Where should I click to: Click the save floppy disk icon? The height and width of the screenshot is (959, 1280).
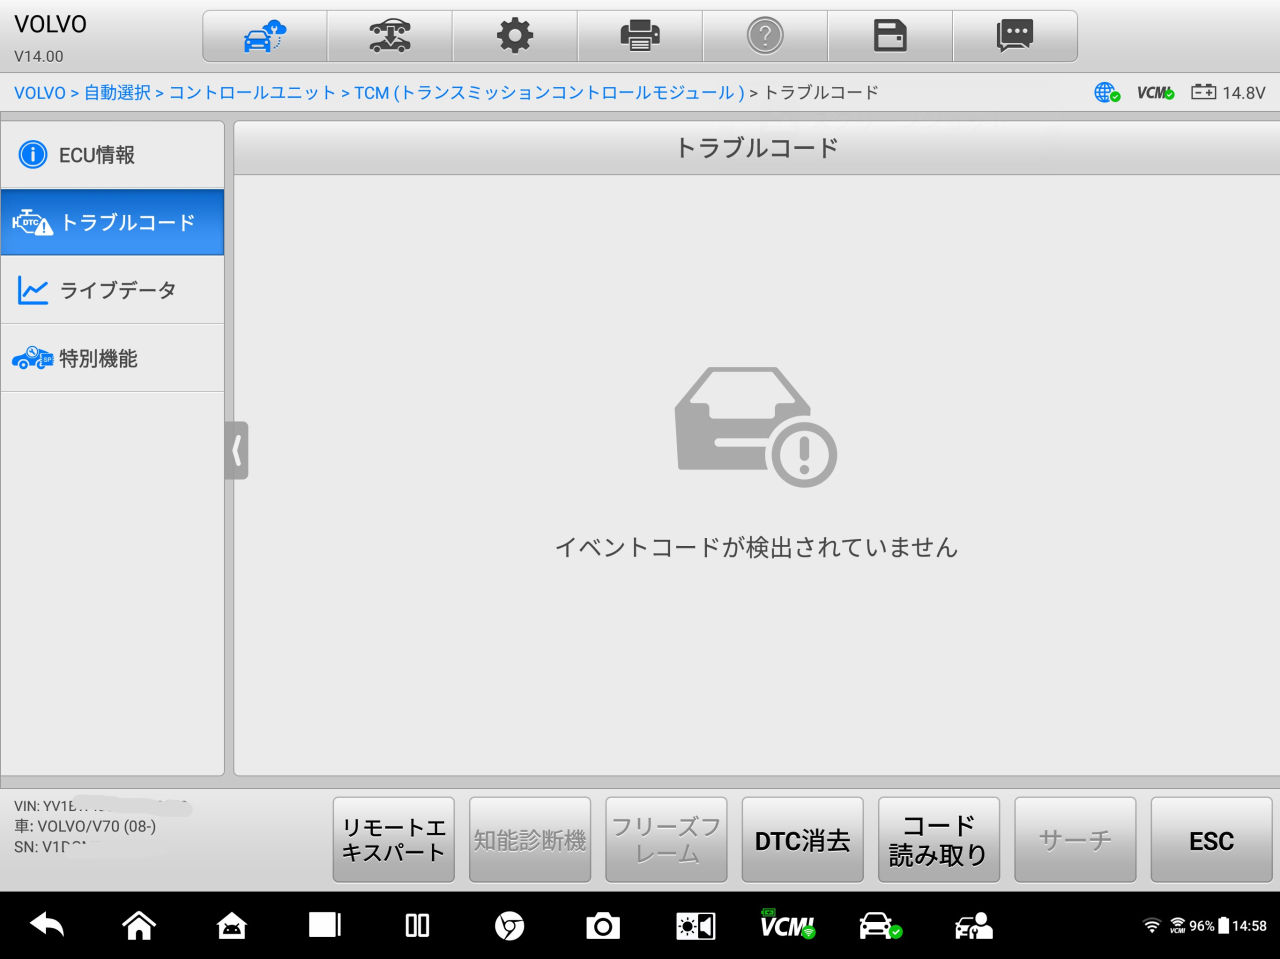click(x=890, y=37)
